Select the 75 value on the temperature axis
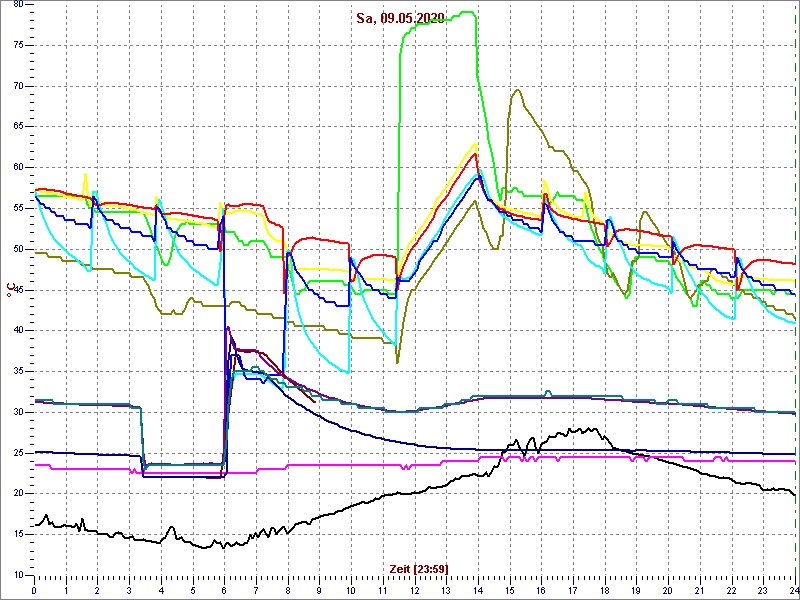Screen dimensions: 800x600 click(x=16, y=45)
